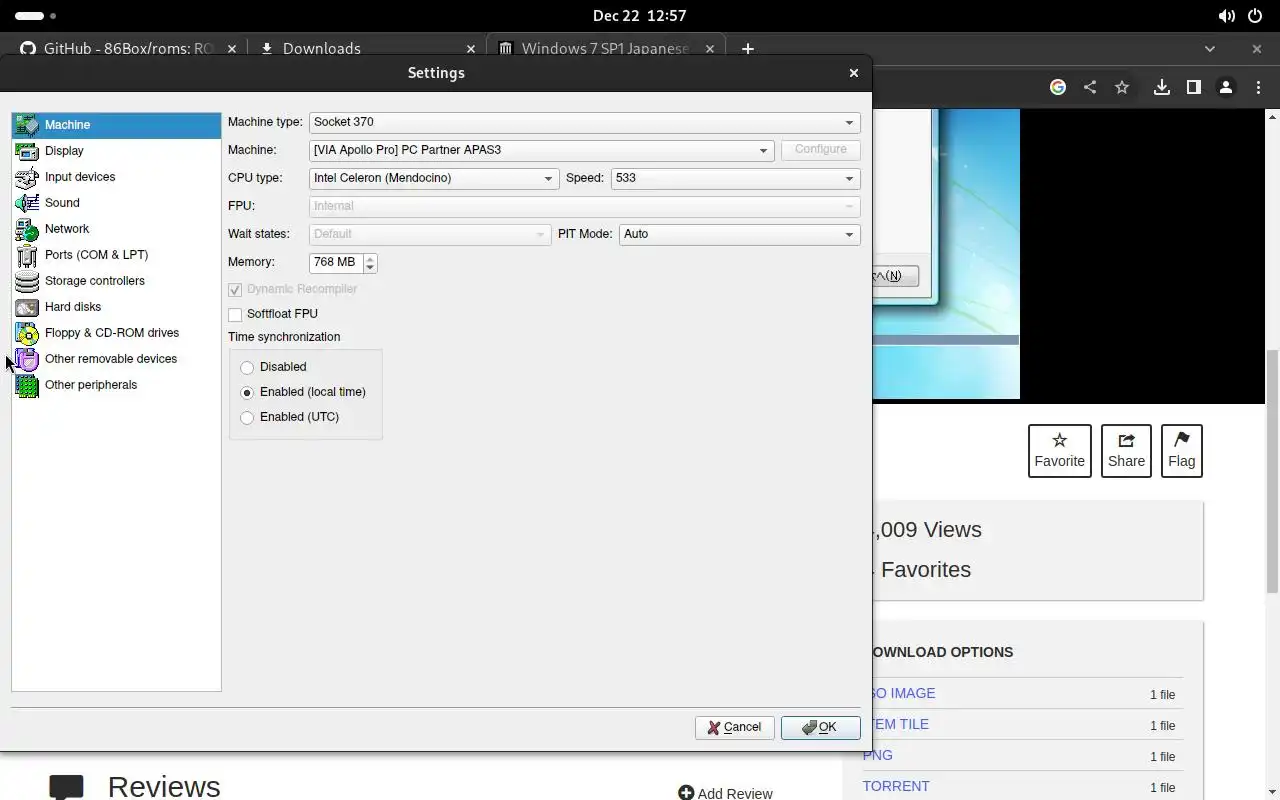Open Other removable devices icon
The image size is (1280, 800).
click(27, 359)
